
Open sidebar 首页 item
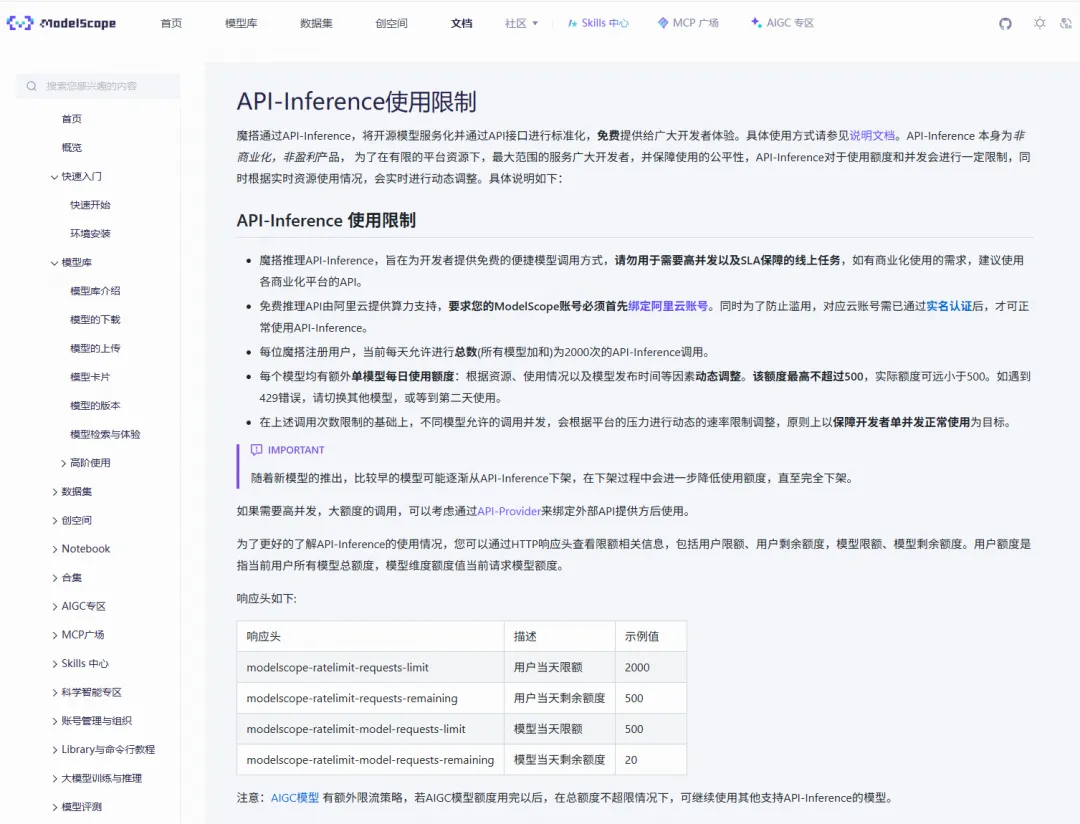click(x=72, y=119)
